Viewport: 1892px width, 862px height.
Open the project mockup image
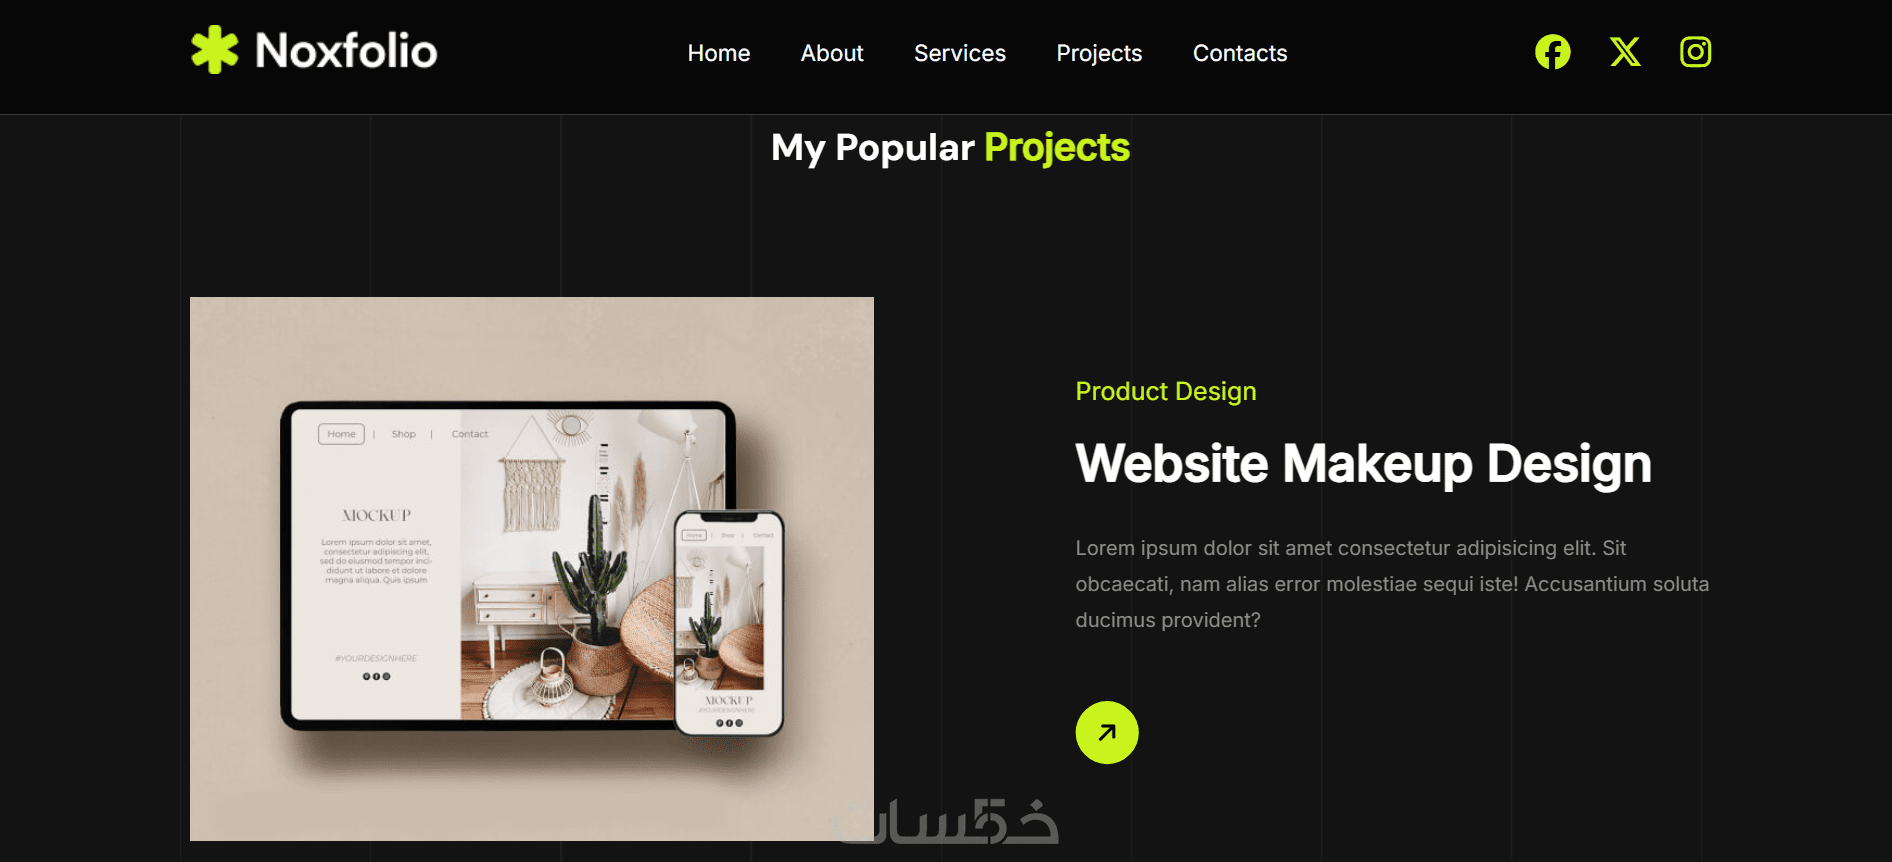tap(532, 569)
